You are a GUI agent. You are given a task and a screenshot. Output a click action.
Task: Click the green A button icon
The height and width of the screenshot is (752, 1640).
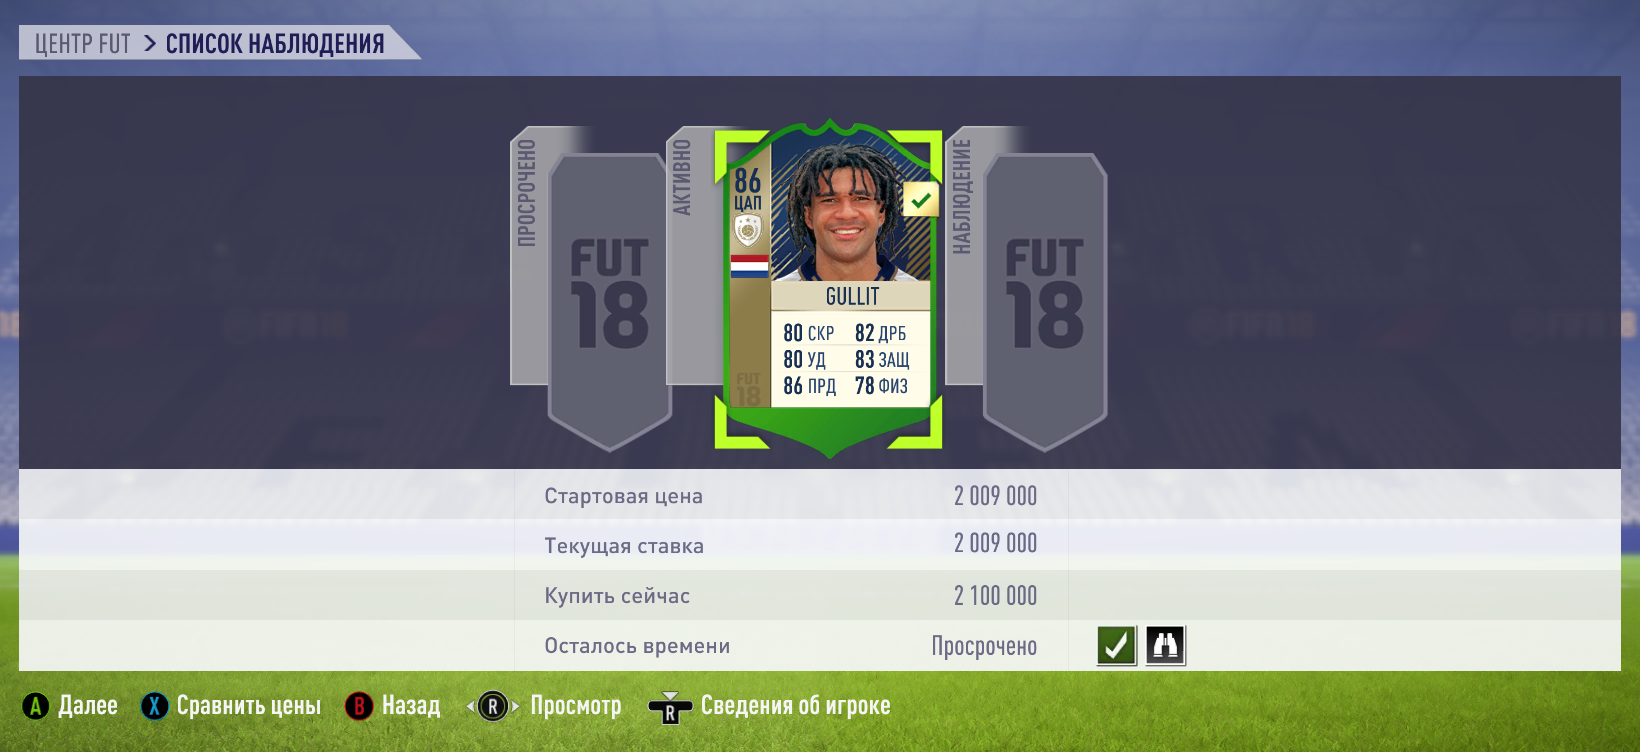pos(36,706)
